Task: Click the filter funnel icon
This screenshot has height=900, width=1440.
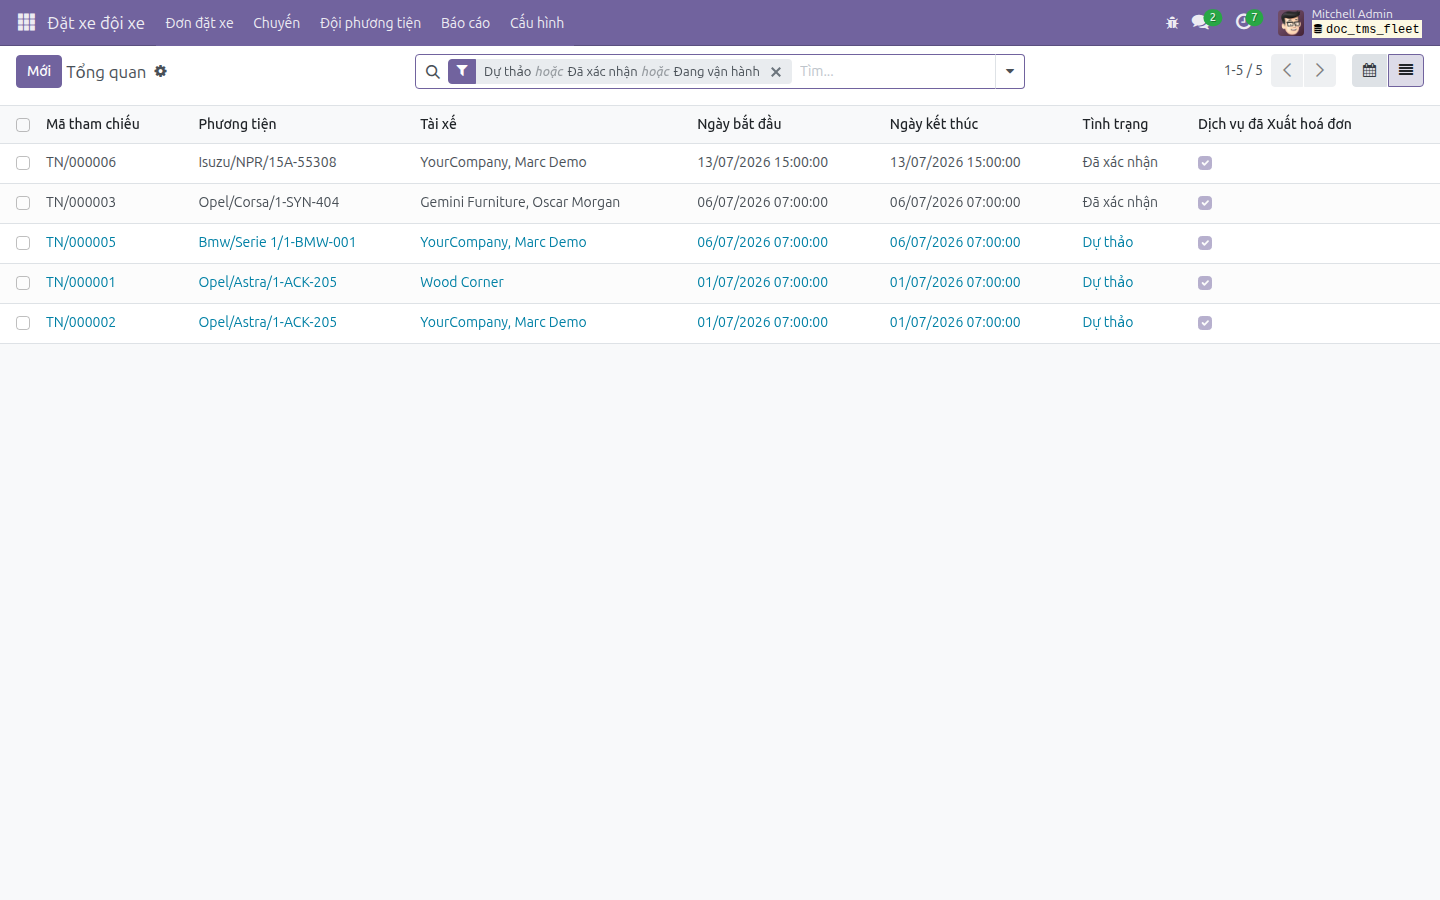Action: 462,71
